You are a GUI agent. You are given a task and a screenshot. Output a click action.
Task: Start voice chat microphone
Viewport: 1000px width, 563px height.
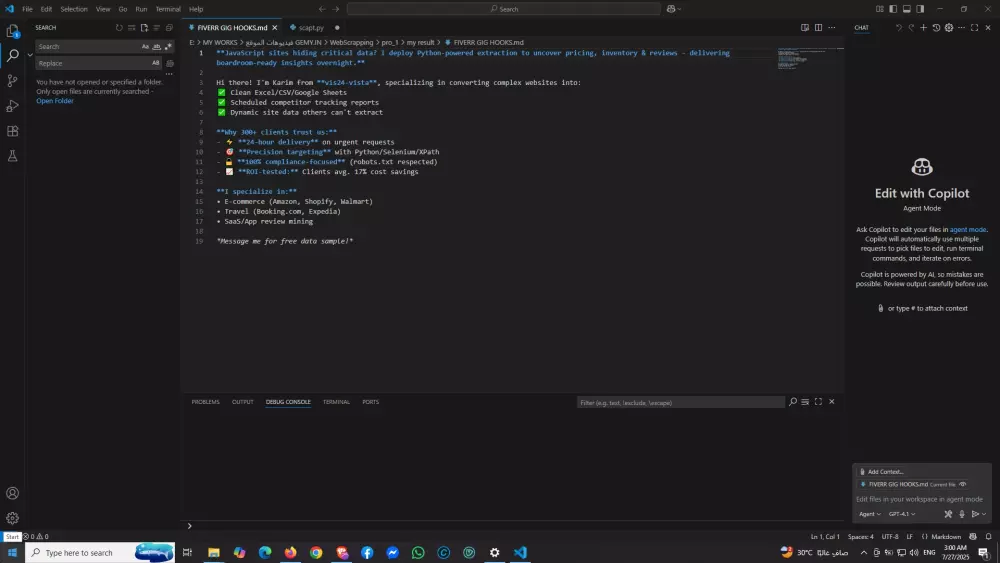pos(962,514)
